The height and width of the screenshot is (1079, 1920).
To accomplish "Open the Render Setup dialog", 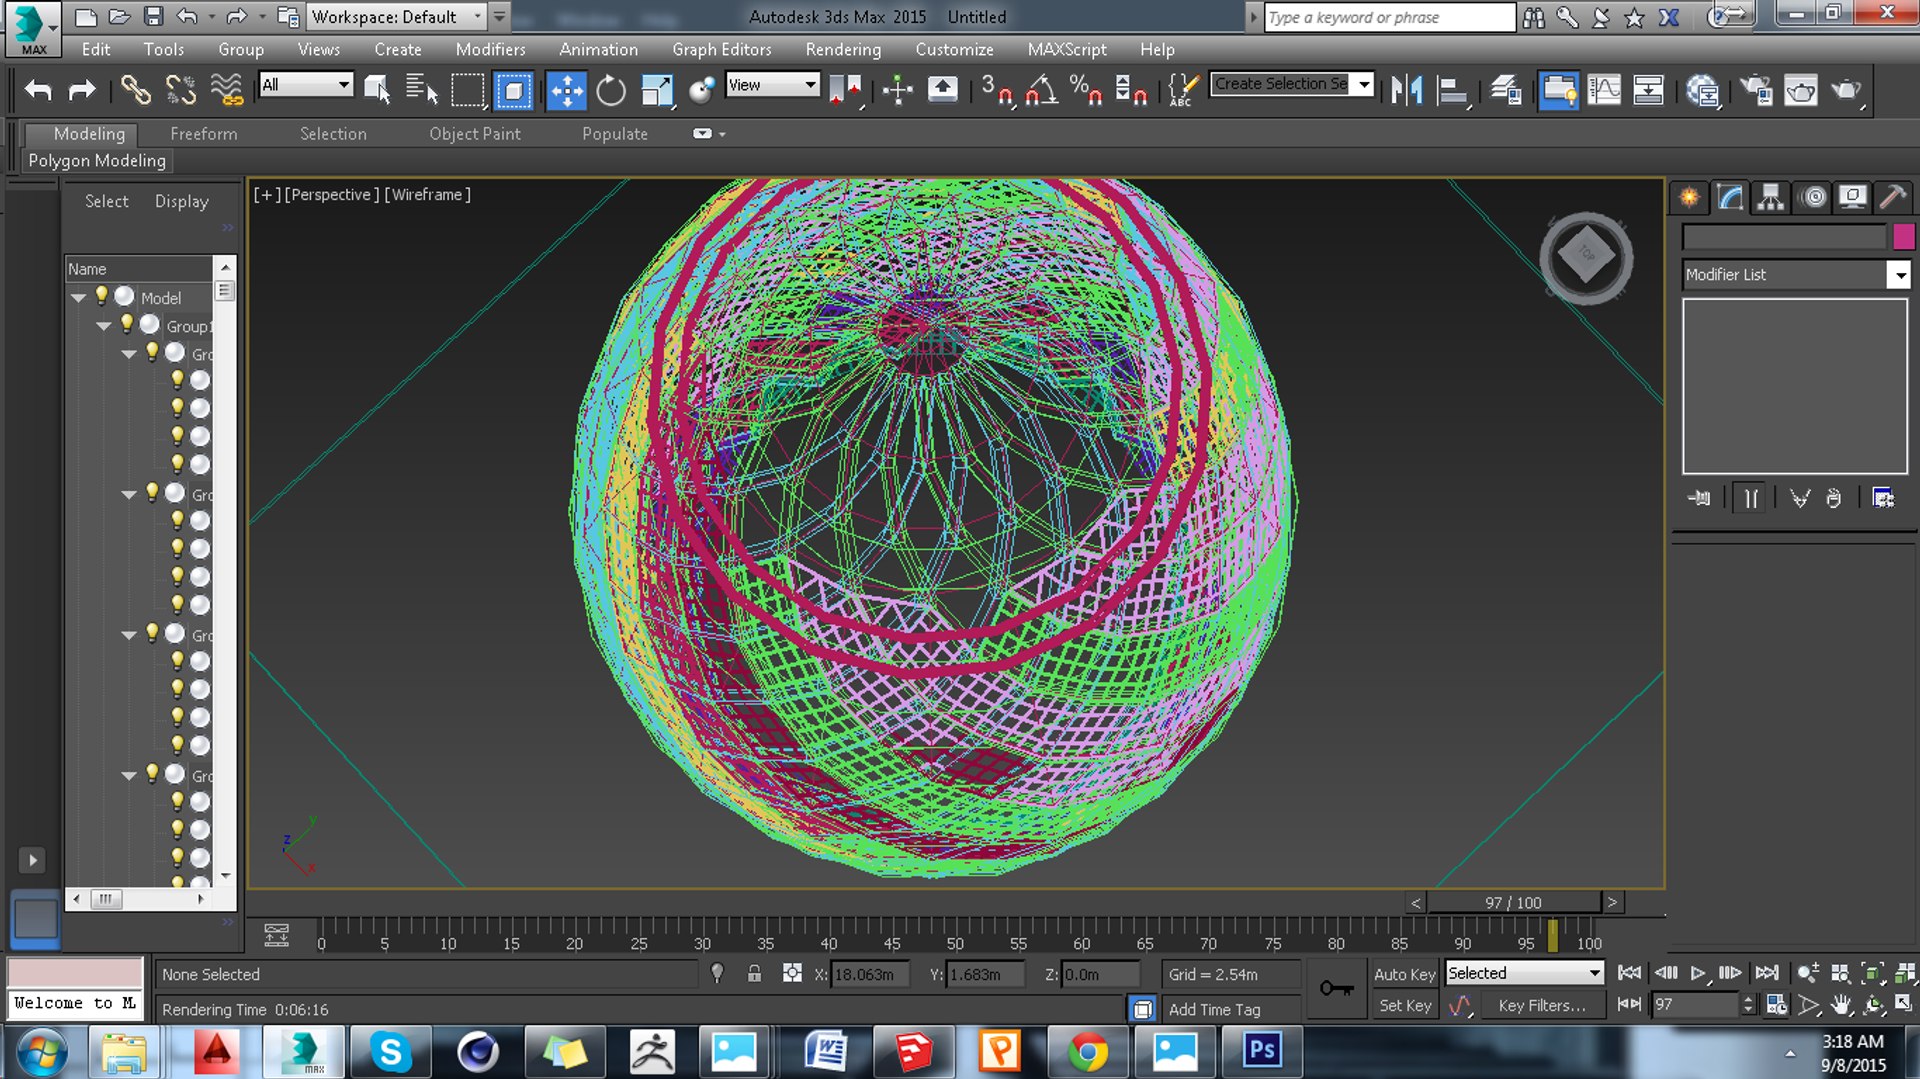I will (1756, 90).
